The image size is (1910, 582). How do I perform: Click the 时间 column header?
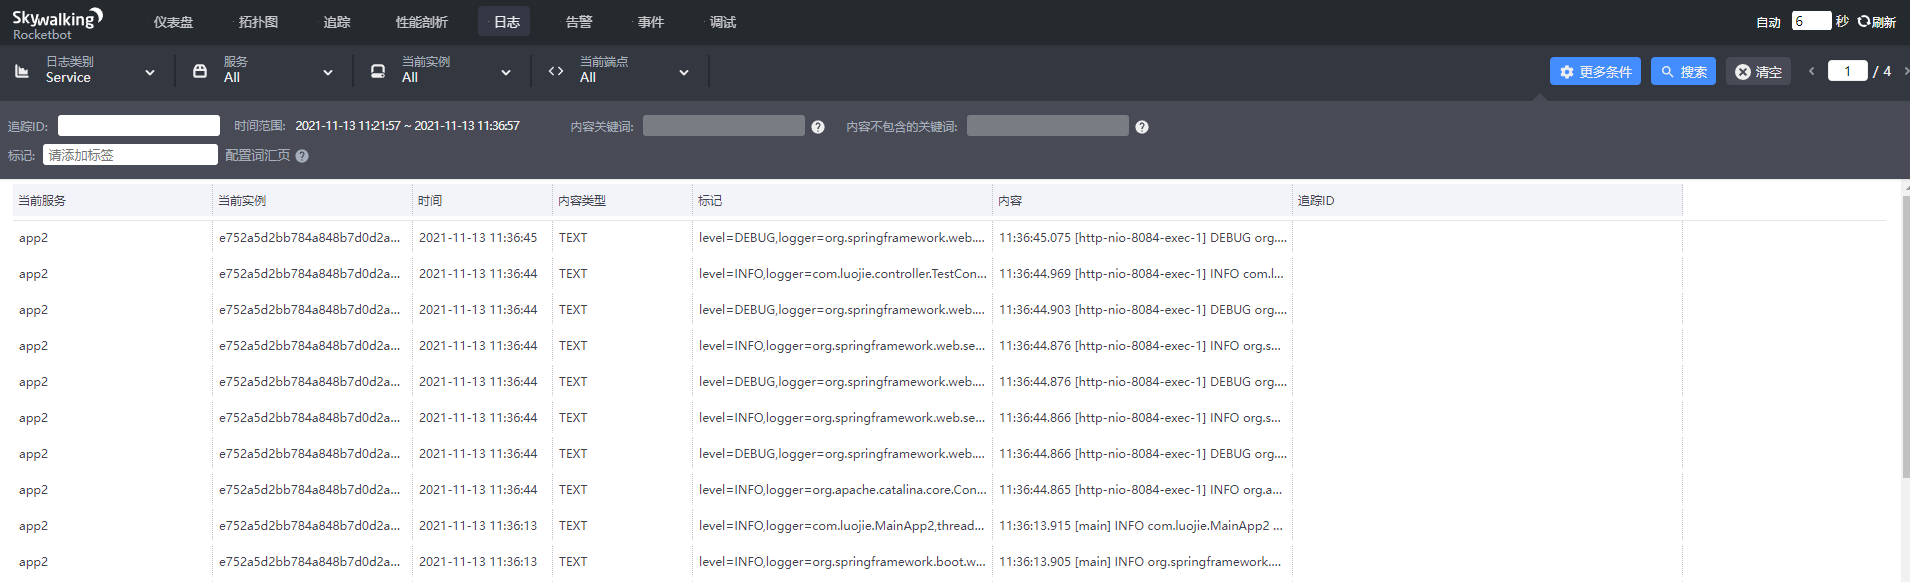(482, 200)
